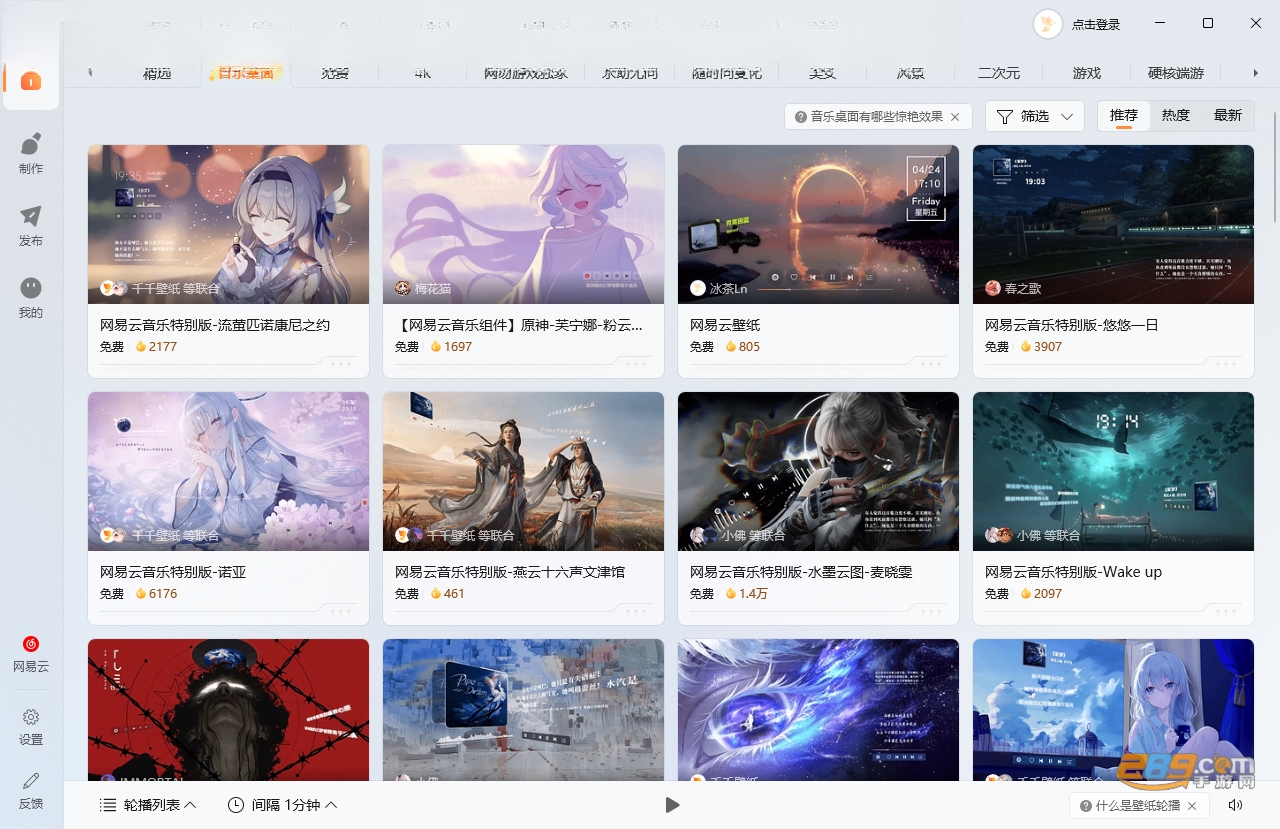Show more category tabs with right arrow

(1256, 73)
